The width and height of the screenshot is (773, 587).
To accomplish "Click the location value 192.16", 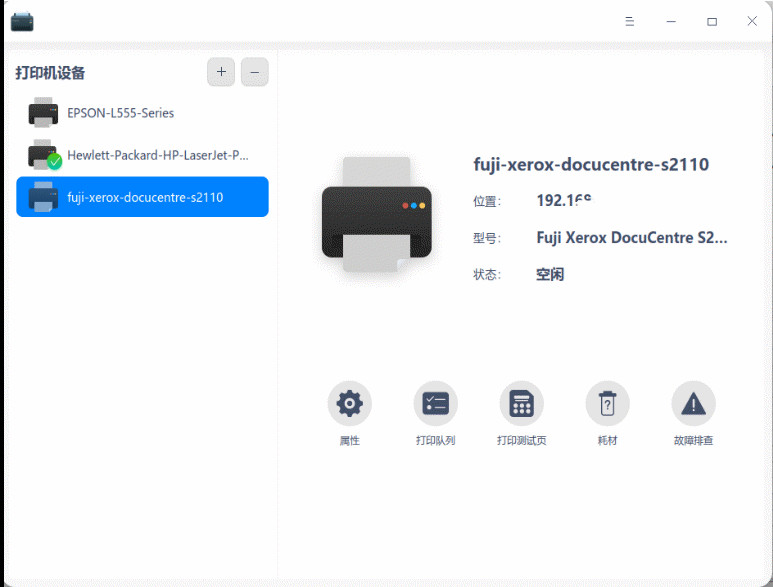I will pyautogui.click(x=563, y=201).
